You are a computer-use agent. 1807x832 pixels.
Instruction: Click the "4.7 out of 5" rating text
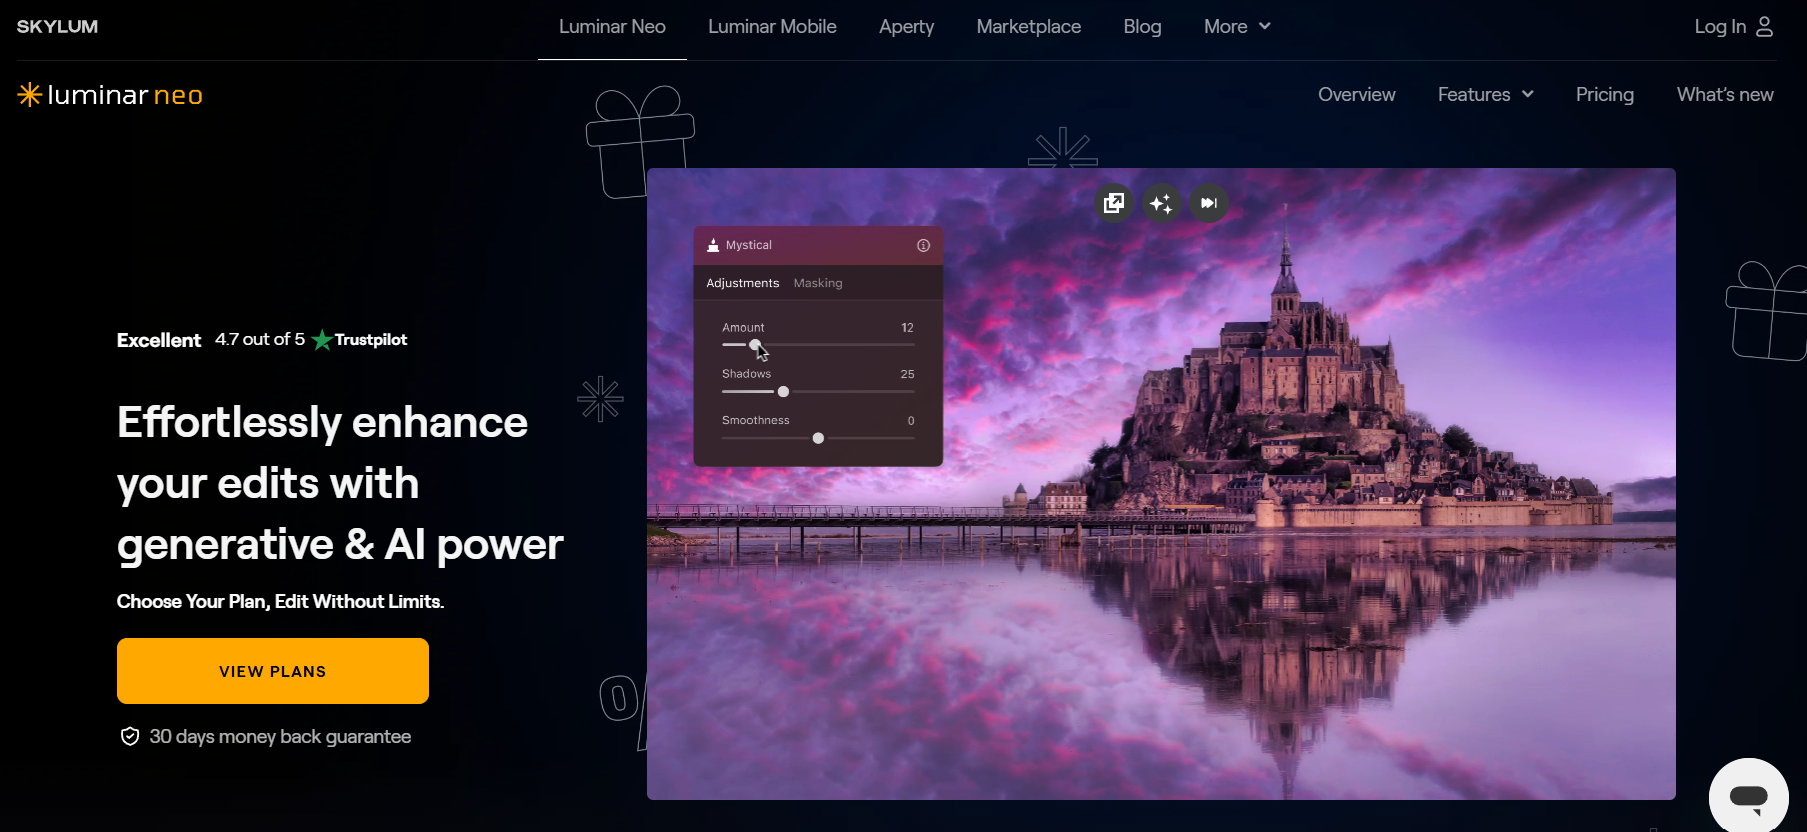260,339
